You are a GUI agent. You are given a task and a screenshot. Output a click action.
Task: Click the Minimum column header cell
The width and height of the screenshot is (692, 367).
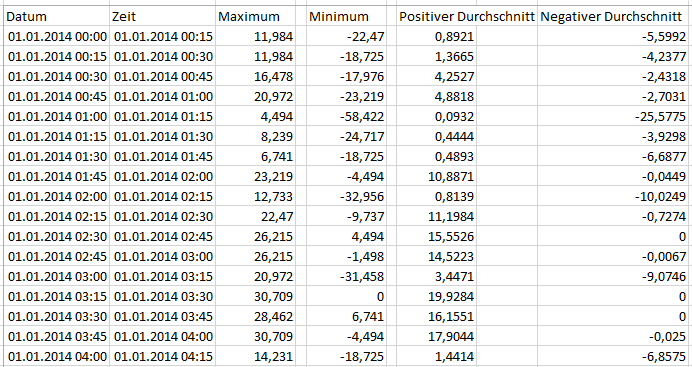[346, 17]
